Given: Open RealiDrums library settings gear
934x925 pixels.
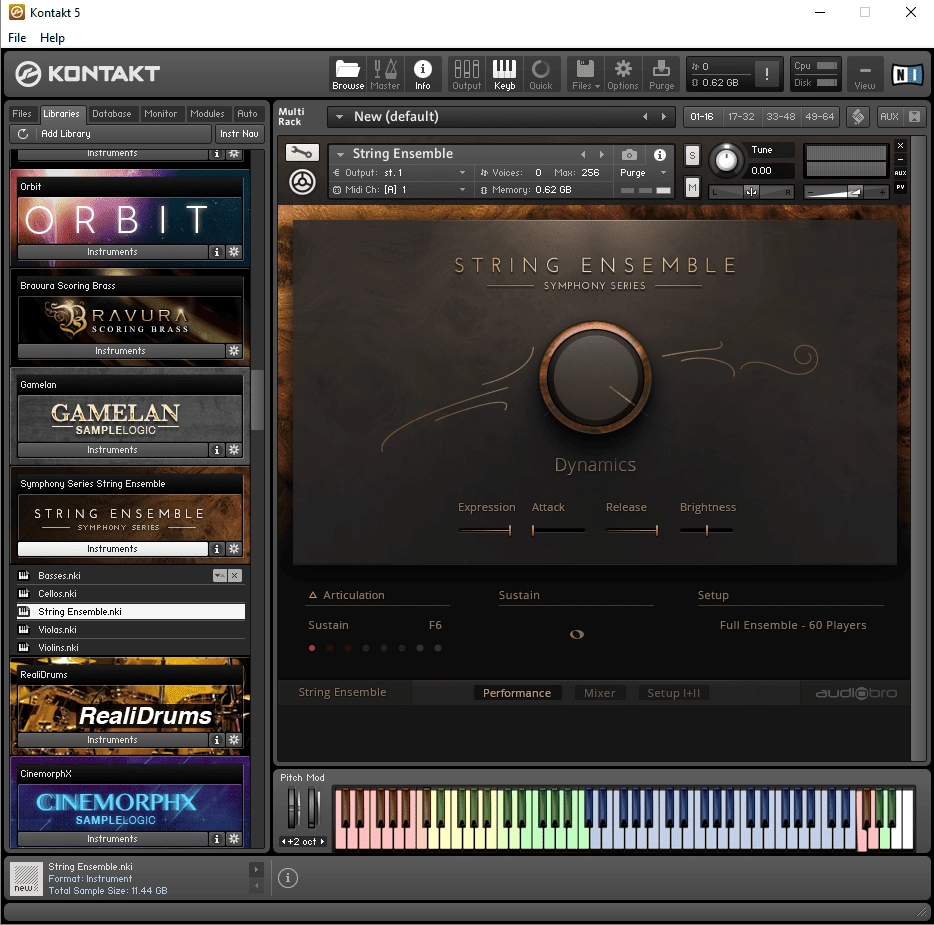Looking at the screenshot, I should point(234,740).
